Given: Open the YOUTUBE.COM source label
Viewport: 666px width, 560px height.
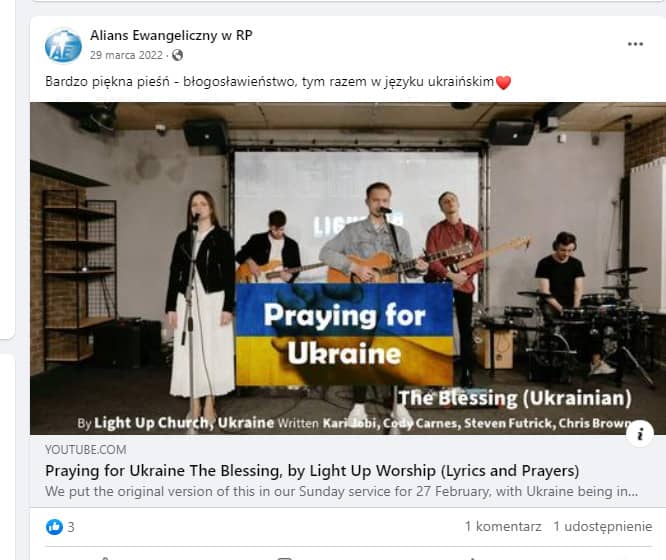Looking at the screenshot, I should [x=86, y=450].
